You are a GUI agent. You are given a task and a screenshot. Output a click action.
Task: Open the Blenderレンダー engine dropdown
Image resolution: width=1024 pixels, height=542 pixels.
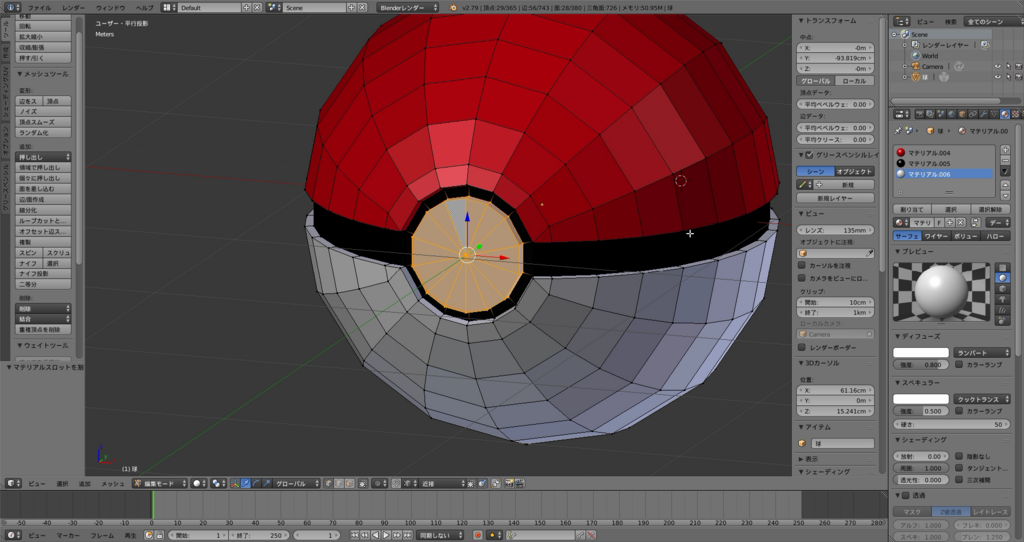(x=410, y=7)
